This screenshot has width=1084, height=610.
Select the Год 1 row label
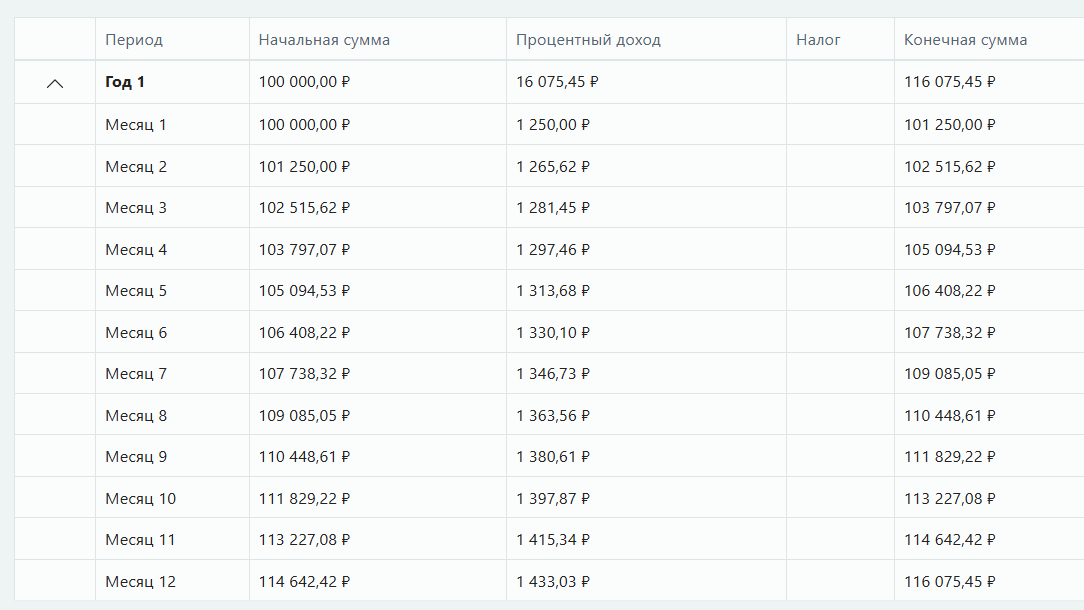point(125,82)
